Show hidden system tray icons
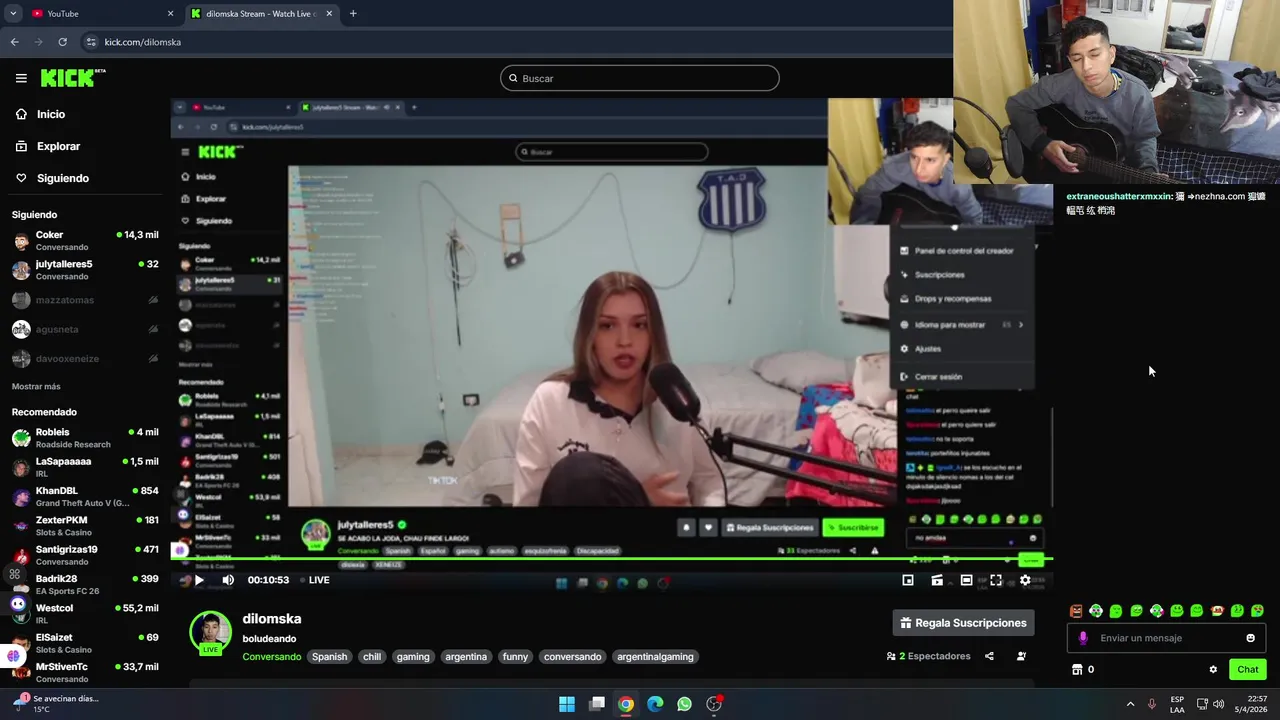The image size is (1280, 720). [1130, 704]
